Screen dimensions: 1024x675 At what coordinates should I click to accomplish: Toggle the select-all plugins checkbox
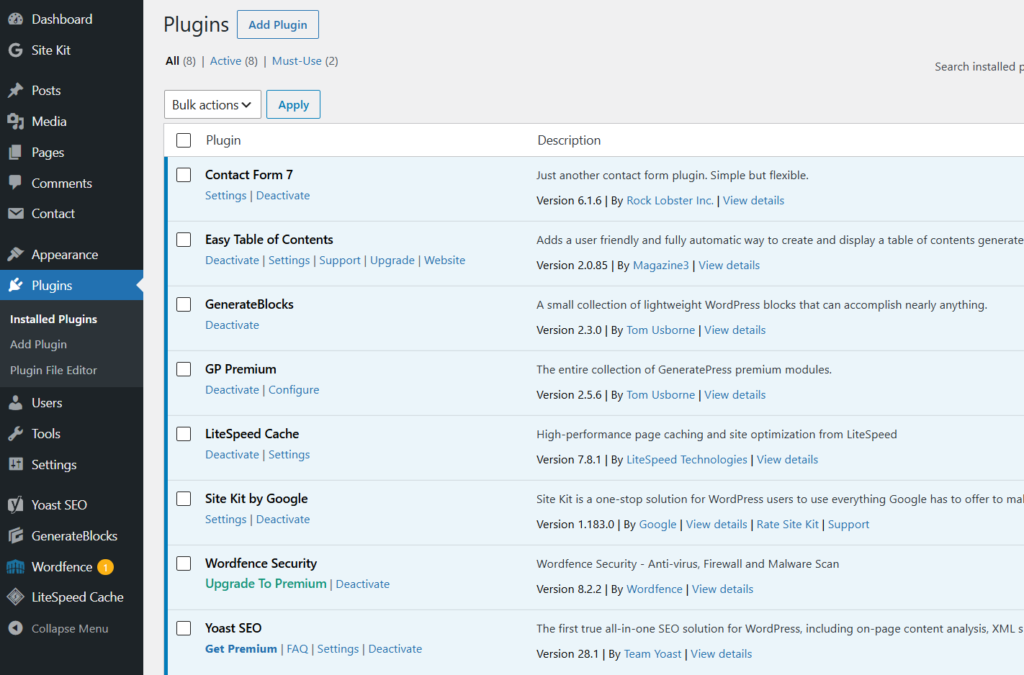point(184,140)
